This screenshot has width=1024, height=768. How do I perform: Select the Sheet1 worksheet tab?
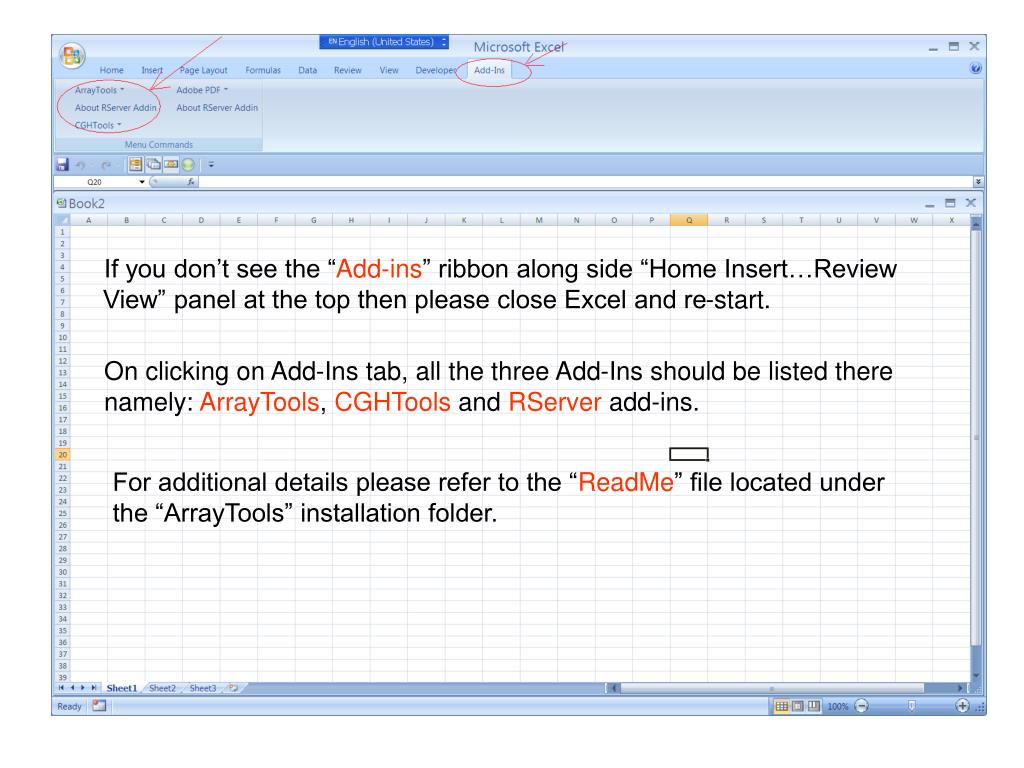point(121,688)
